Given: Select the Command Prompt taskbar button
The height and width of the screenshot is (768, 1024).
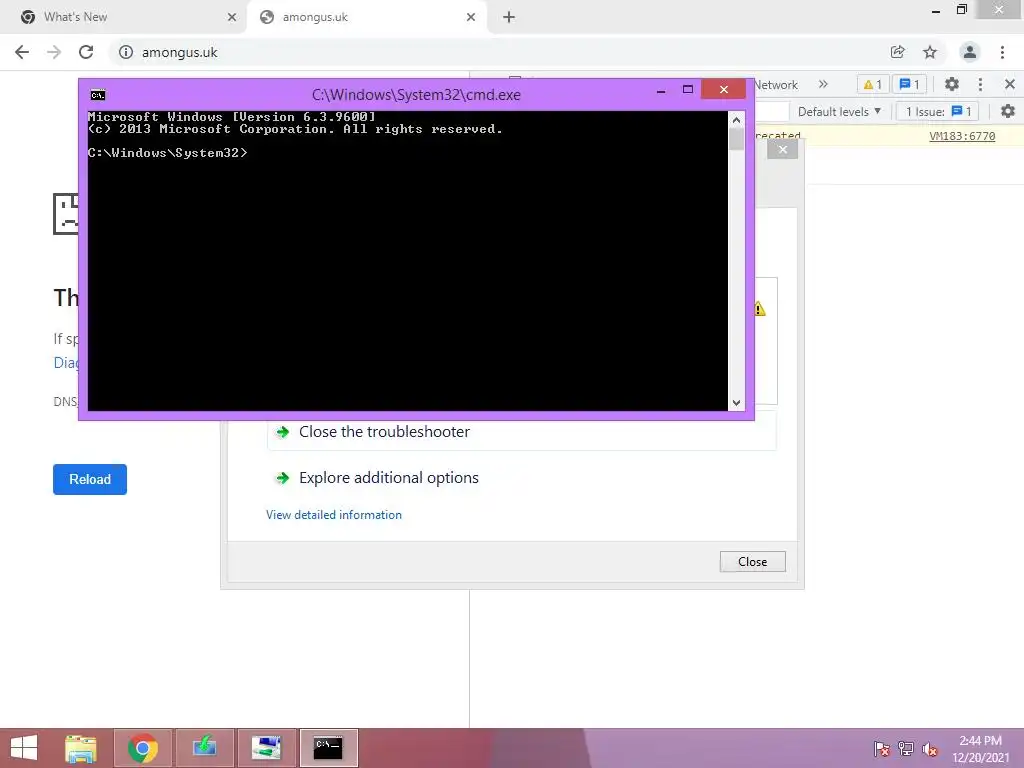Looking at the screenshot, I should (328, 748).
